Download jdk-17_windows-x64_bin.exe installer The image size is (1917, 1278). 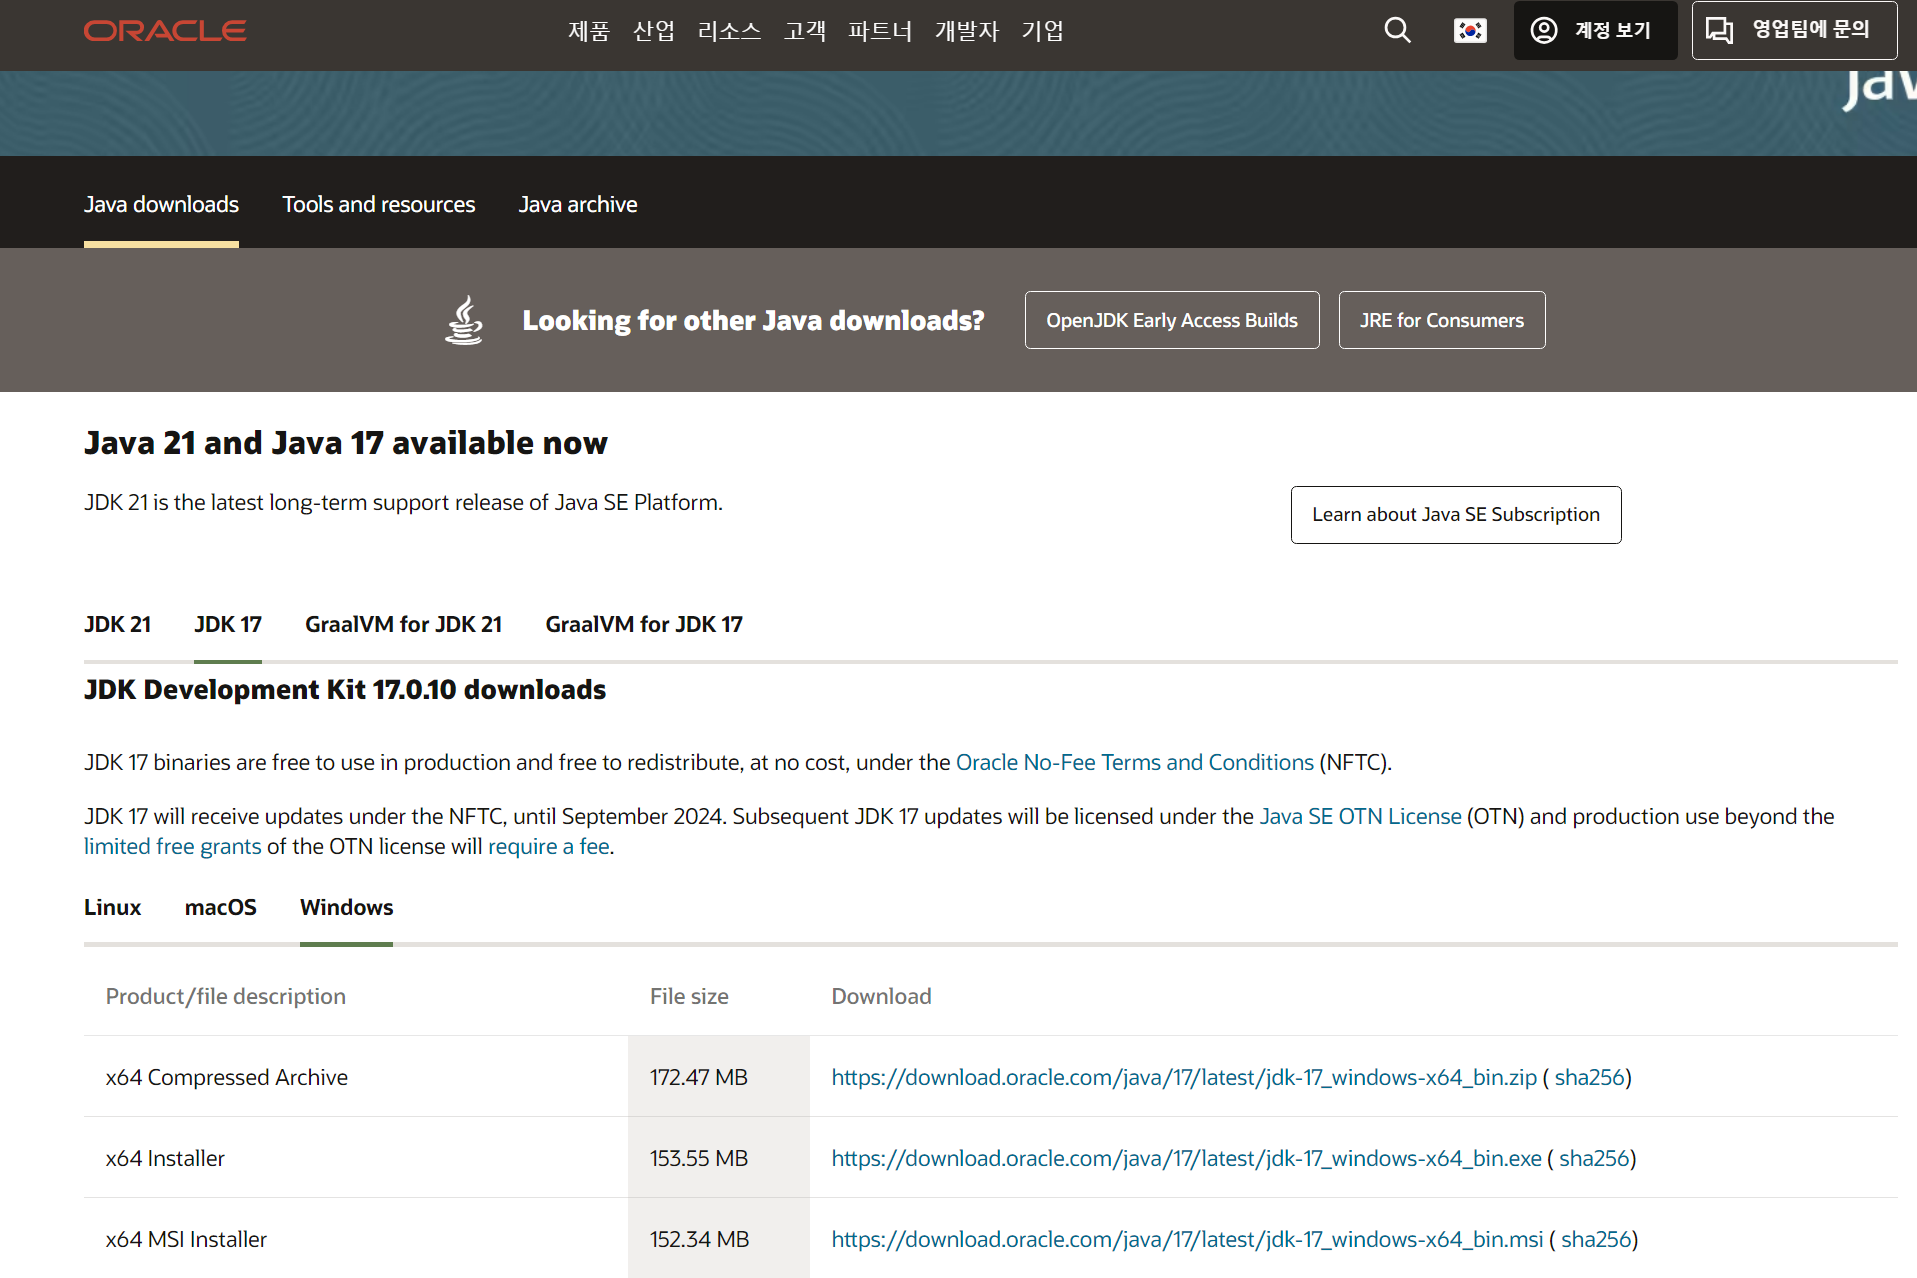tap(1186, 1158)
